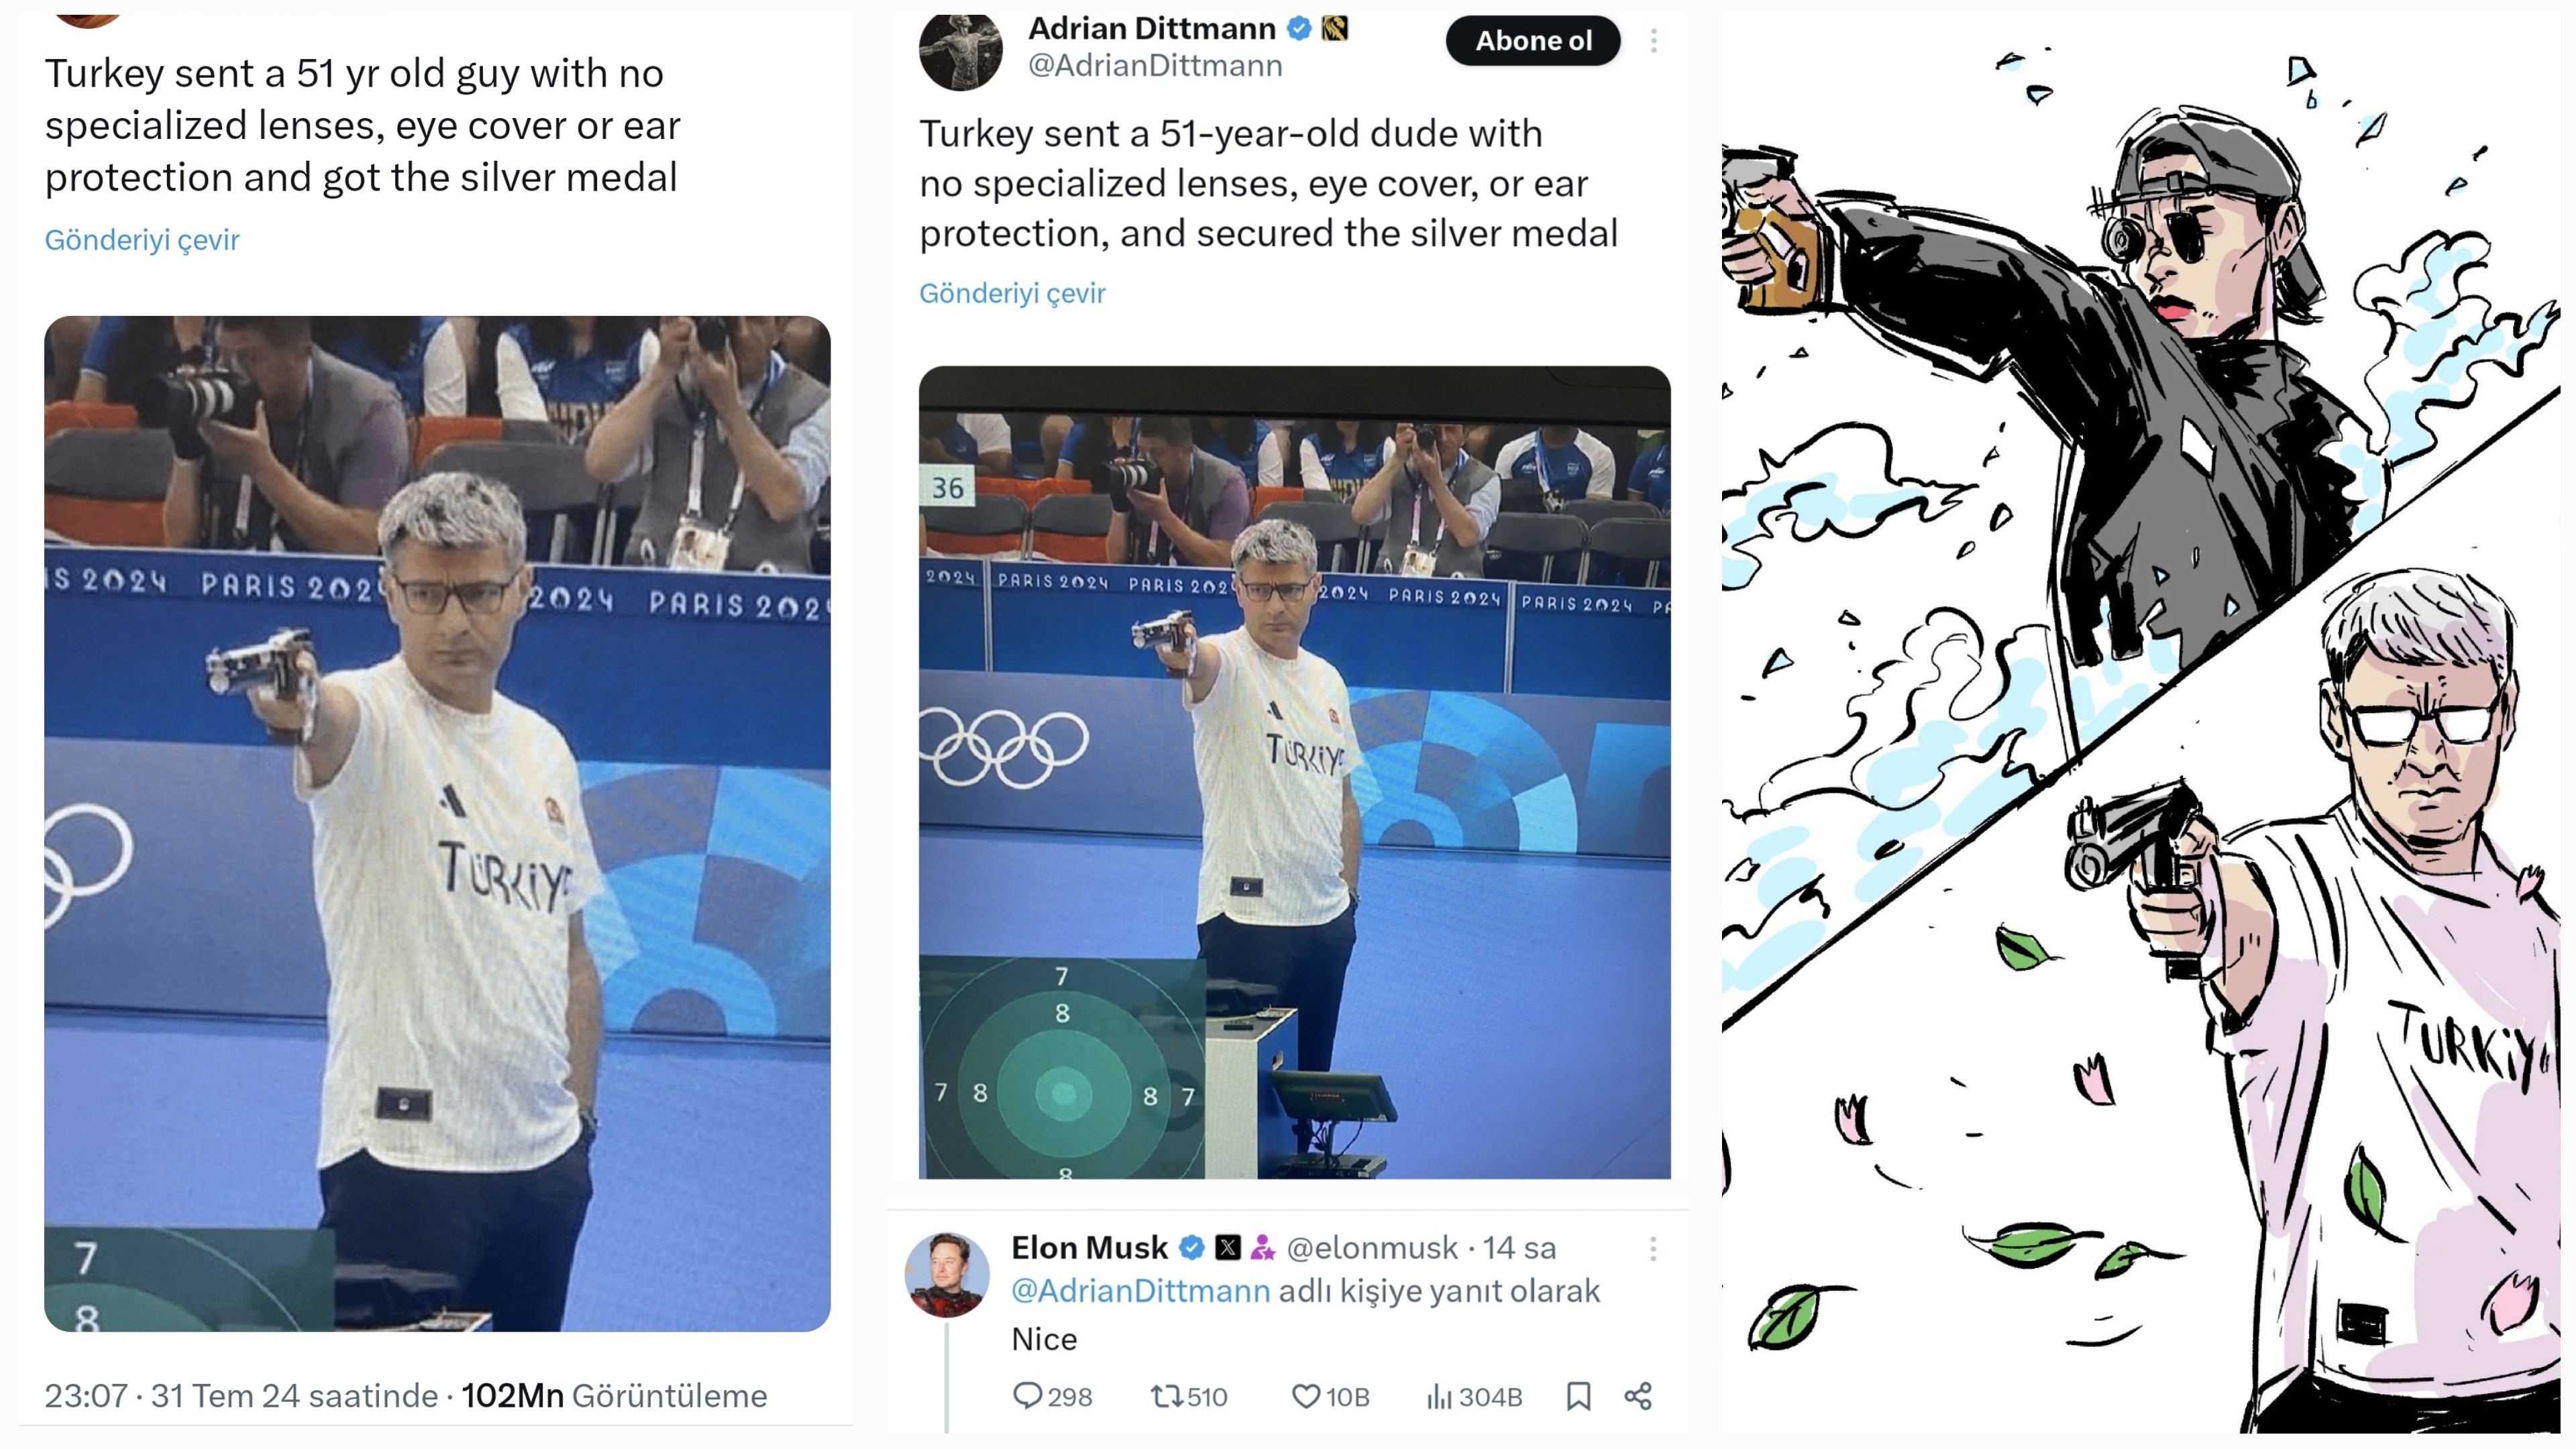2576x1449 pixels.
Task: Click the Abone ol subscribe button
Action: tap(1532, 41)
